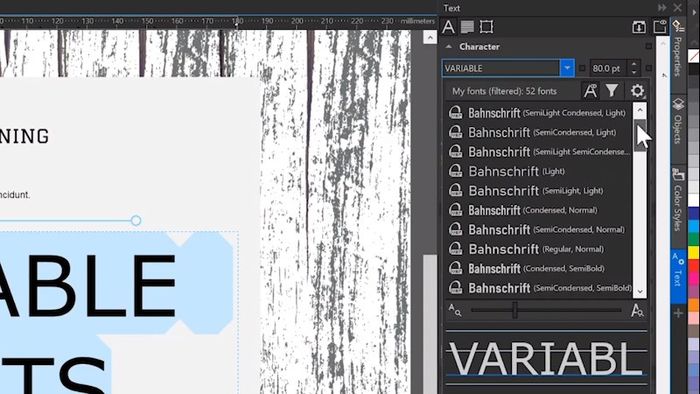Viewport: 700px width, 394px height.
Task: Increase font size with the up stepper arrow
Action: tap(634, 64)
